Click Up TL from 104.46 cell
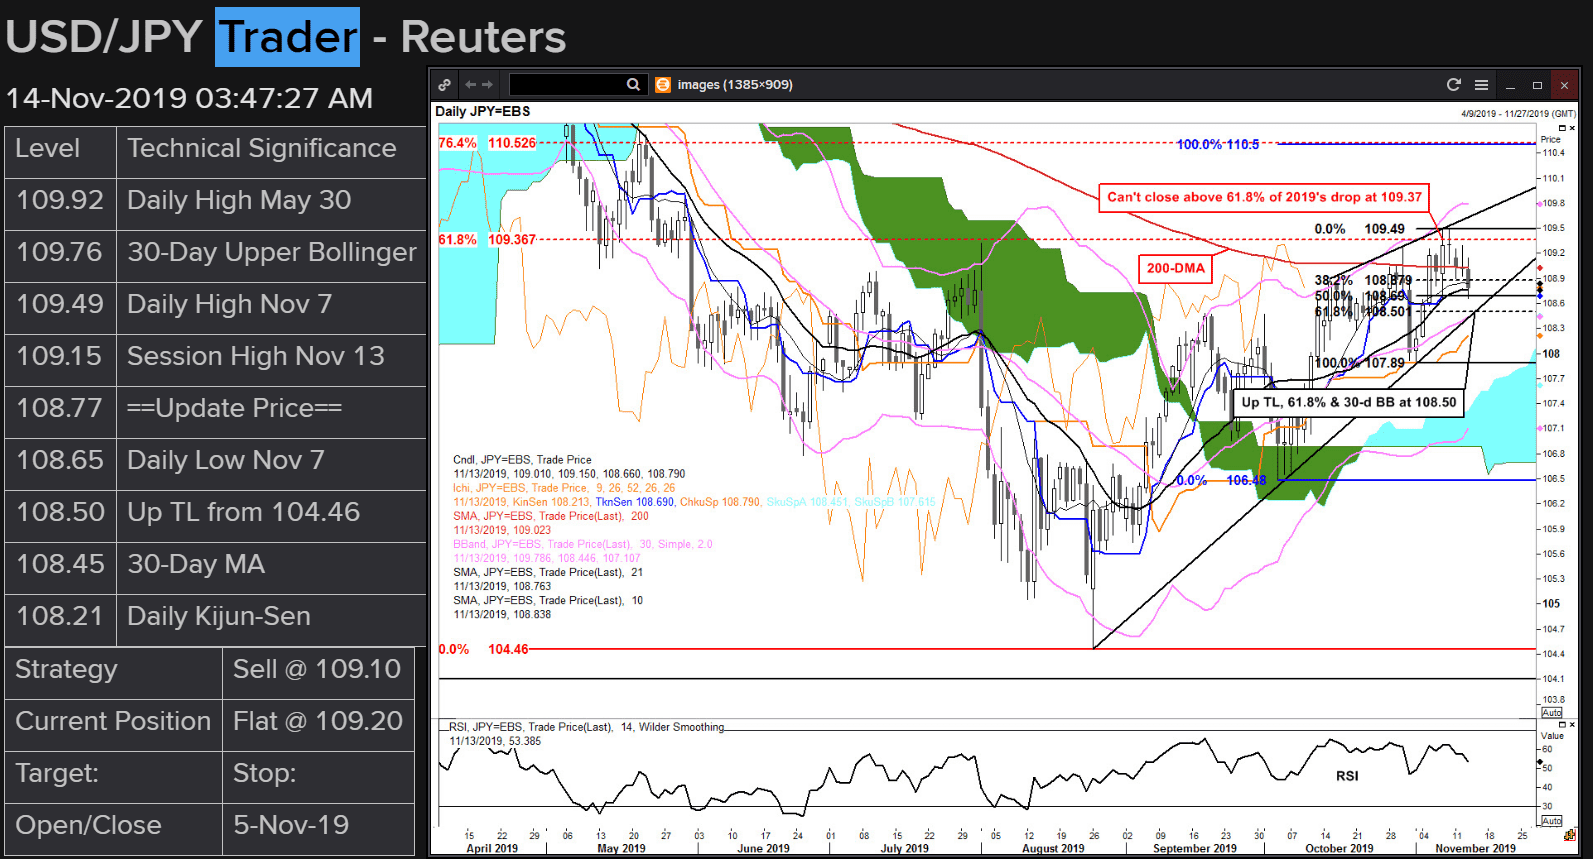1593x859 pixels. point(271,516)
